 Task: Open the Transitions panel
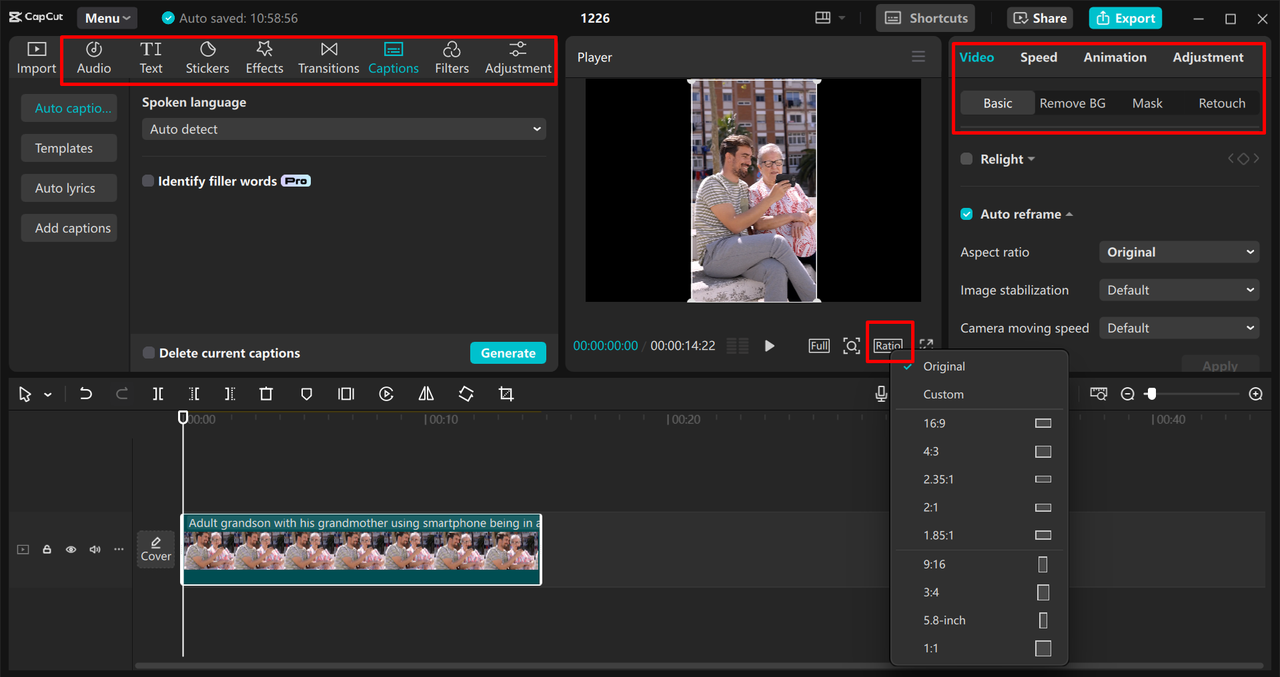pos(328,58)
